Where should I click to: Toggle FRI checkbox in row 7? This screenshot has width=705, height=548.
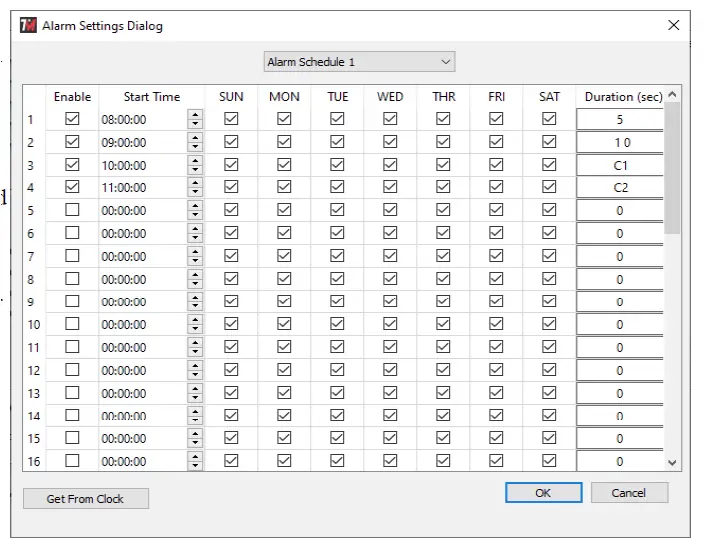tap(496, 255)
